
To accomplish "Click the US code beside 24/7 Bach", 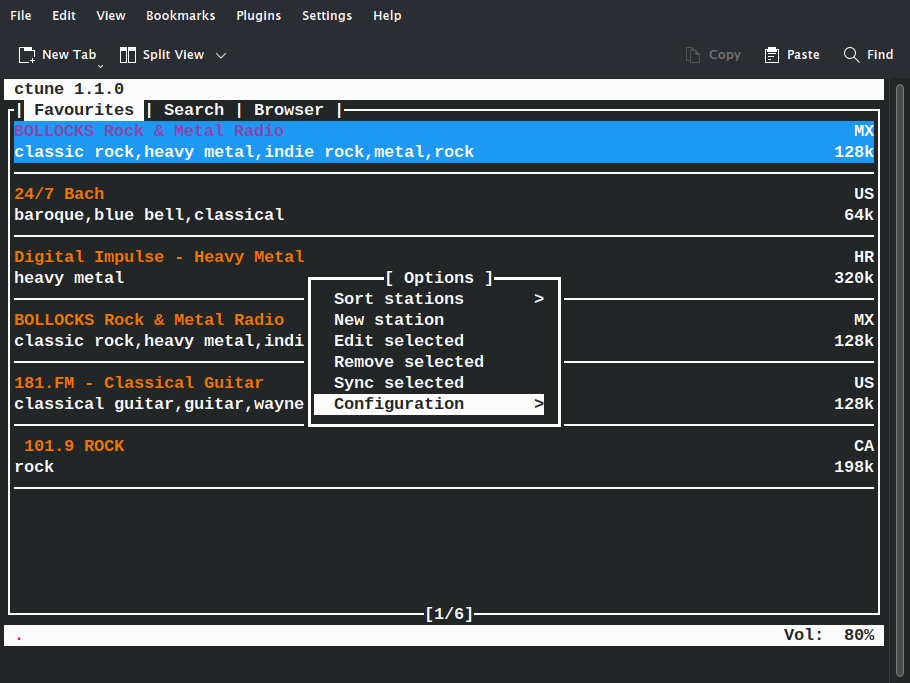I will (864, 194).
